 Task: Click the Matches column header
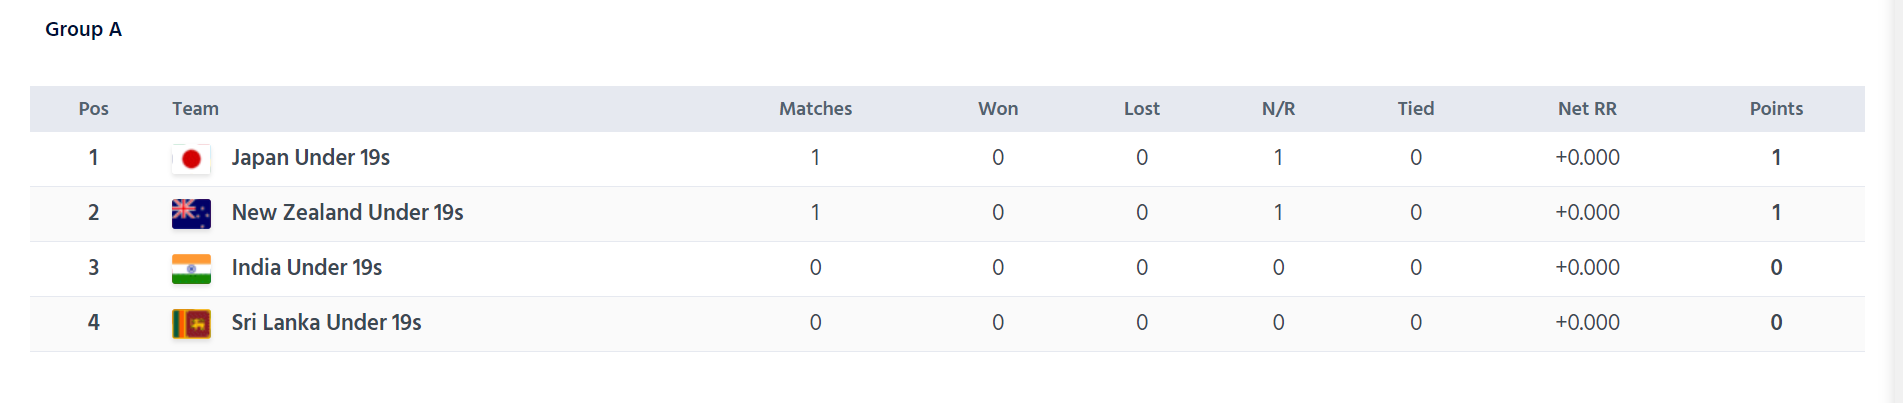point(816,109)
